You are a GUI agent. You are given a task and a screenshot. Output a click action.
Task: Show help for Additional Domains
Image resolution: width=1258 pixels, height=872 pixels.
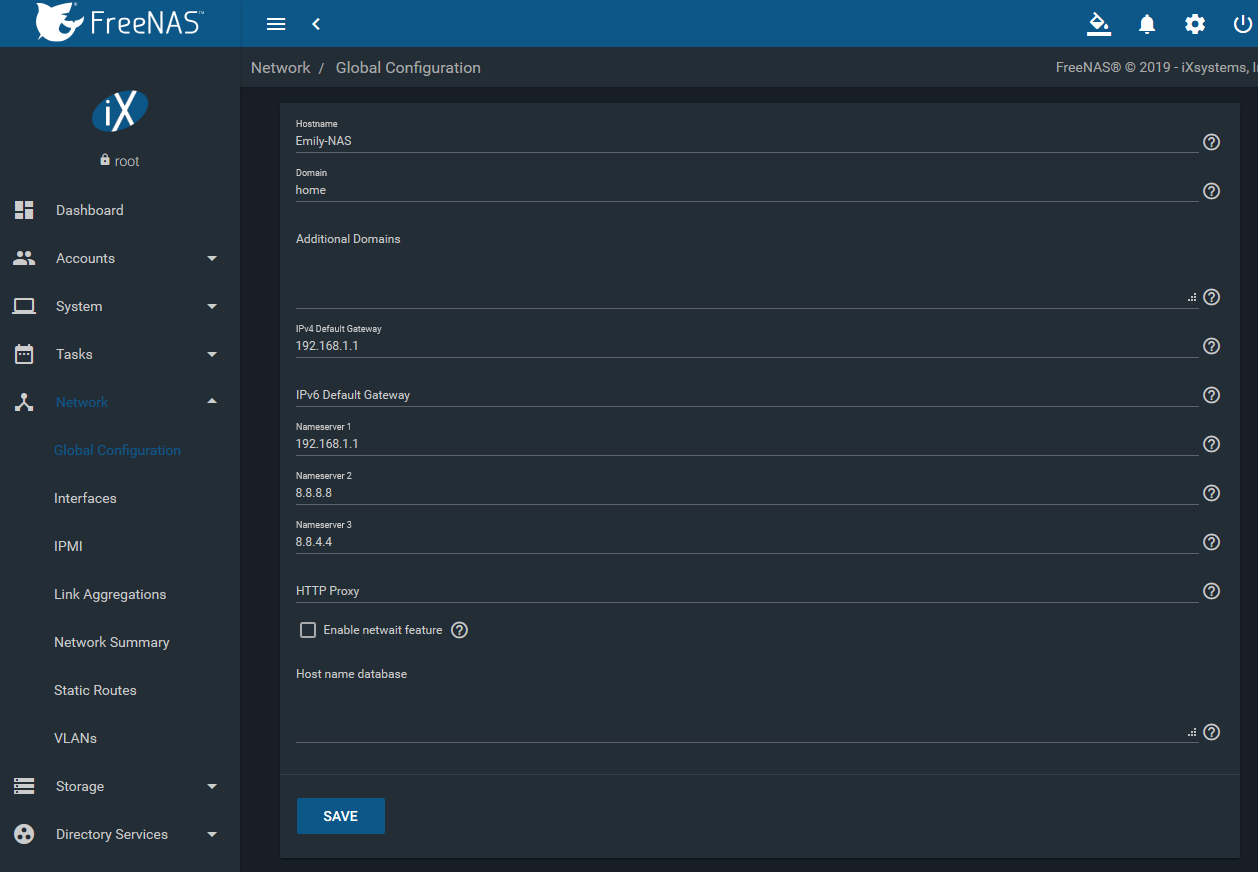[x=1211, y=297]
